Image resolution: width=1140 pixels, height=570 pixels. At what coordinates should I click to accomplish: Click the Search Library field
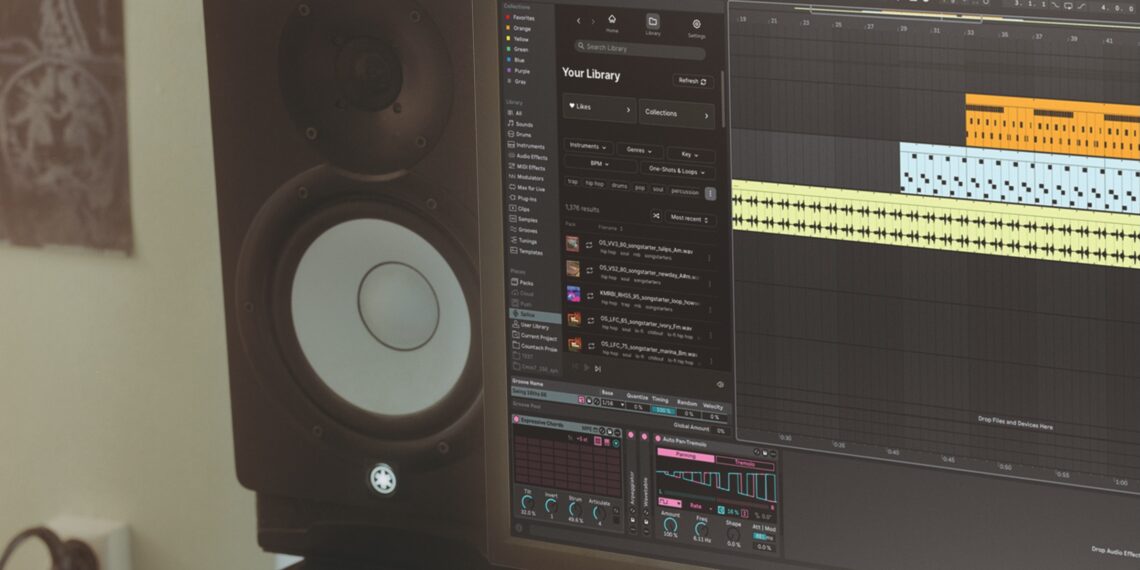pos(640,49)
